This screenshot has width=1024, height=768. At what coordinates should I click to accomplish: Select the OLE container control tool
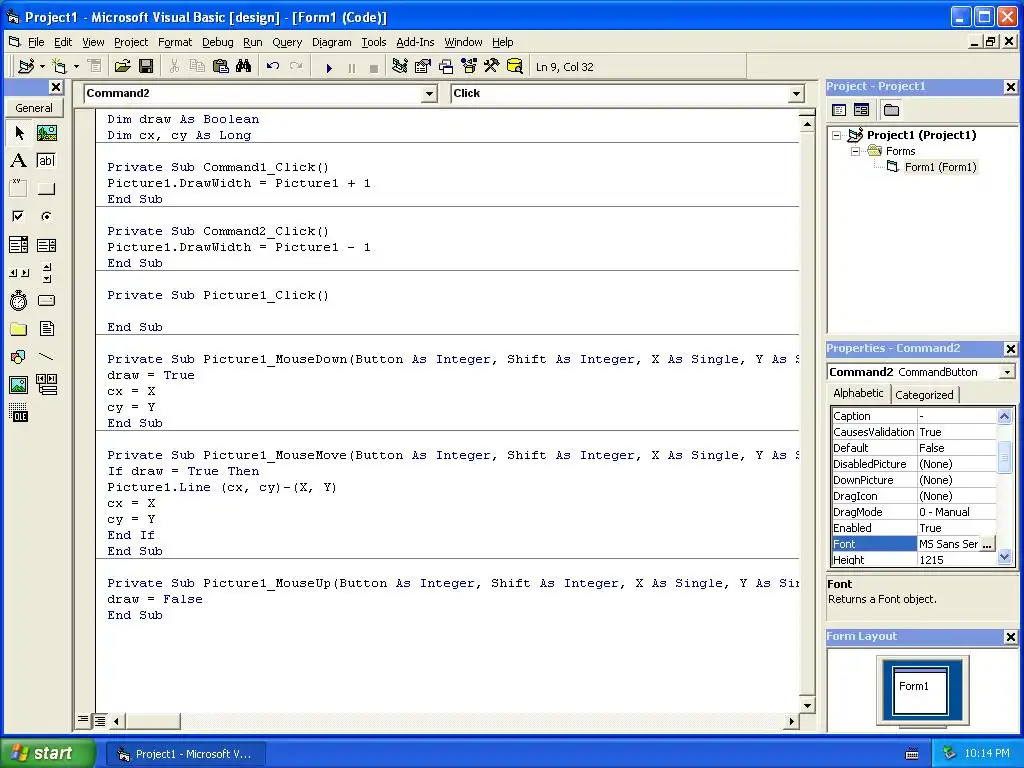click(x=19, y=413)
